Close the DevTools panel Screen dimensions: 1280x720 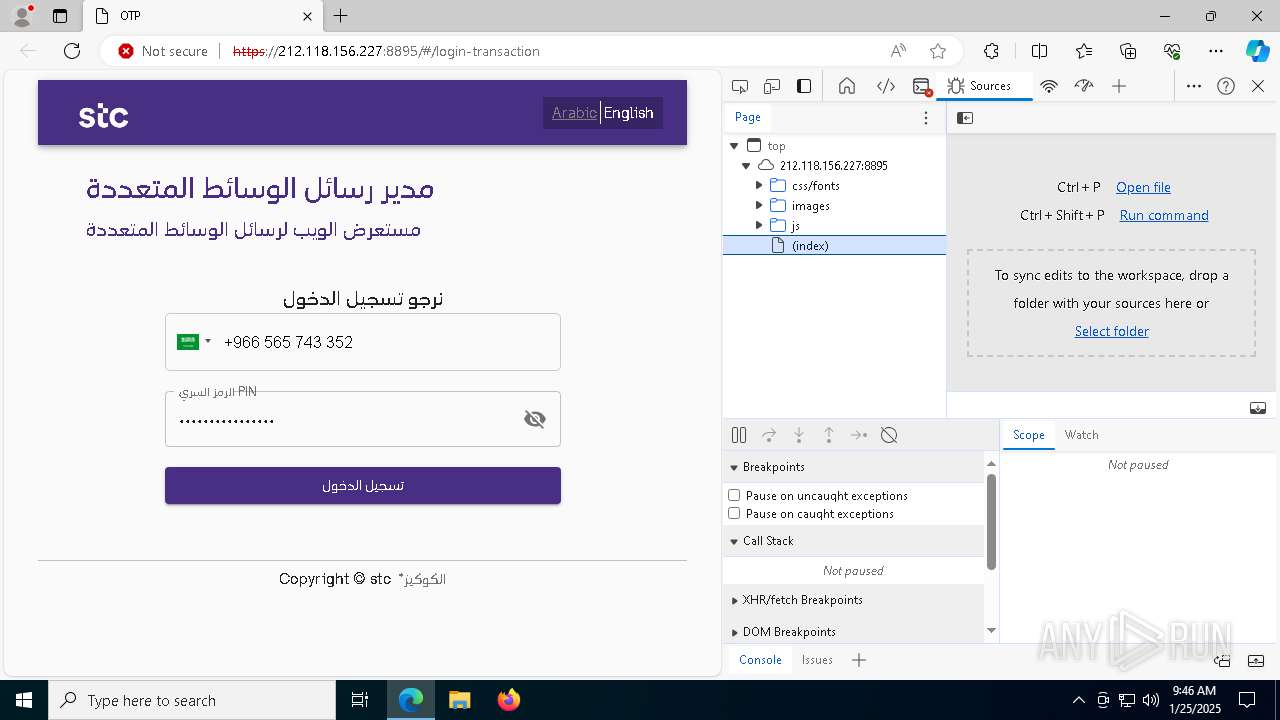pyautogui.click(x=1258, y=86)
